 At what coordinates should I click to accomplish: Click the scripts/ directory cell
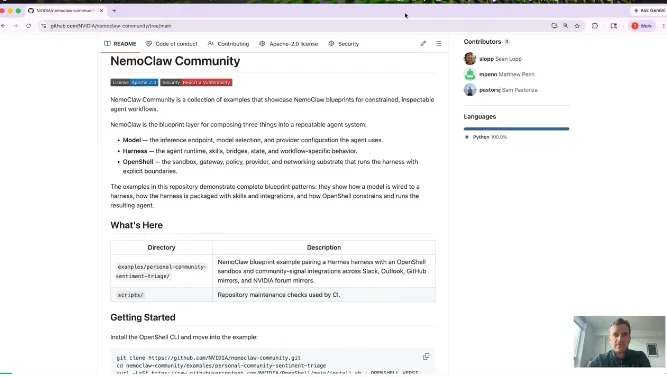click(161, 294)
